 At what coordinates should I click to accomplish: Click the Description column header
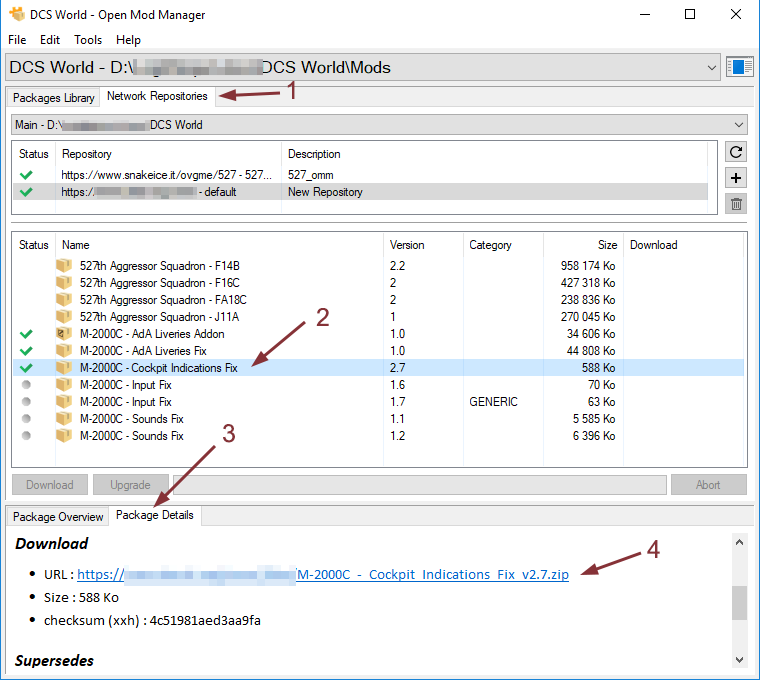point(494,154)
